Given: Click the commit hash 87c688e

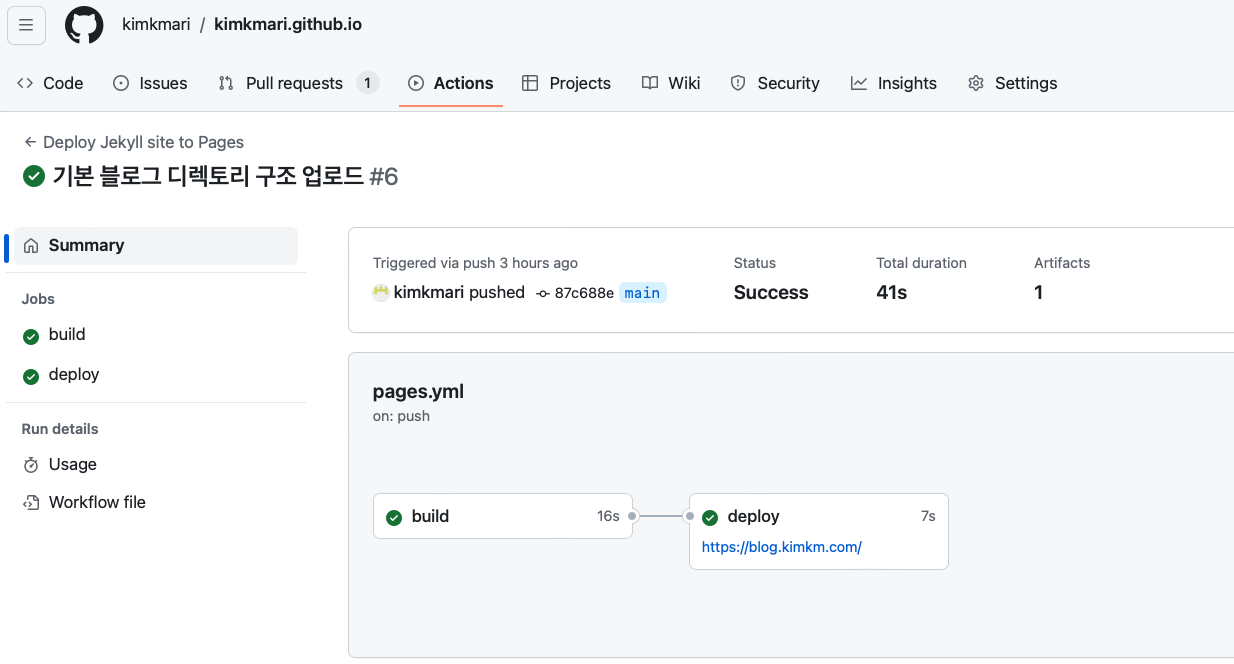Looking at the screenshot, I should 583,293.
